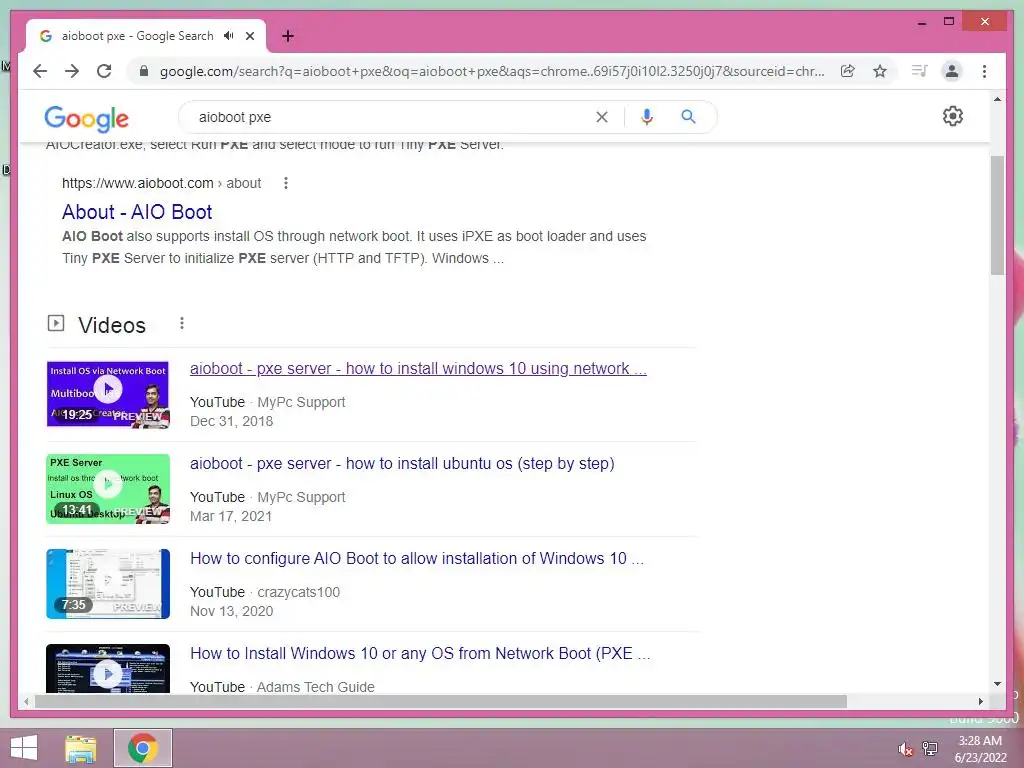Open the configure AIO Boot Windows 10 video link

[417, 558]
